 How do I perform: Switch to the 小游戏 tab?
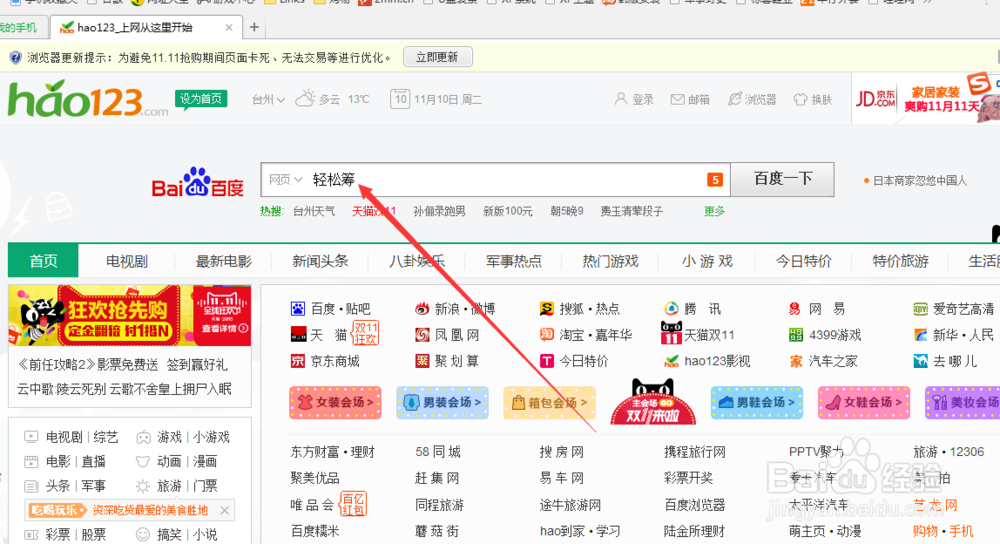coord(707,261)
